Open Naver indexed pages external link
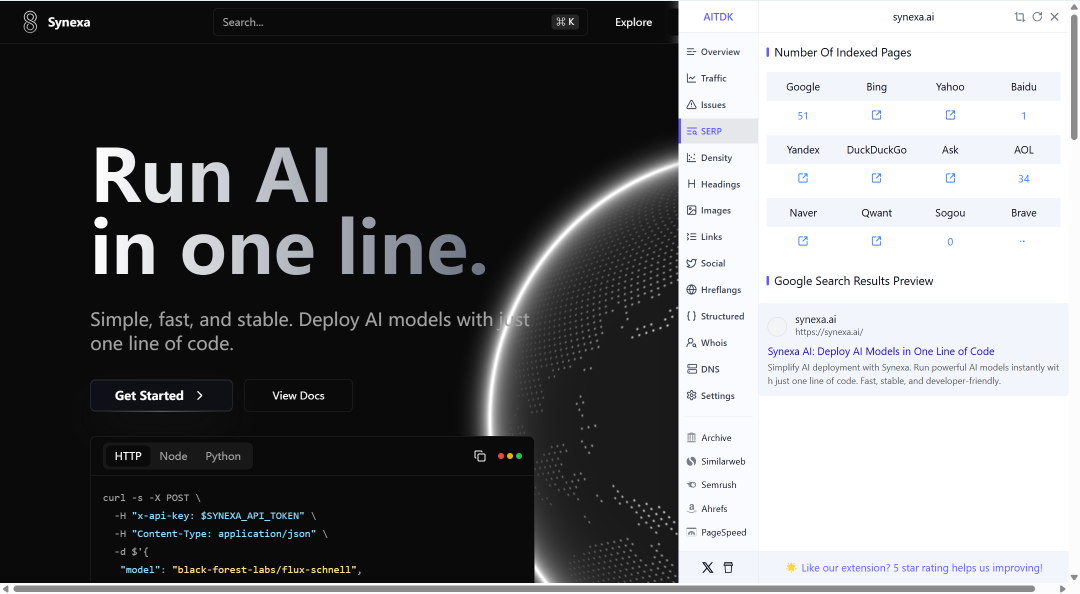 [802, 241]
